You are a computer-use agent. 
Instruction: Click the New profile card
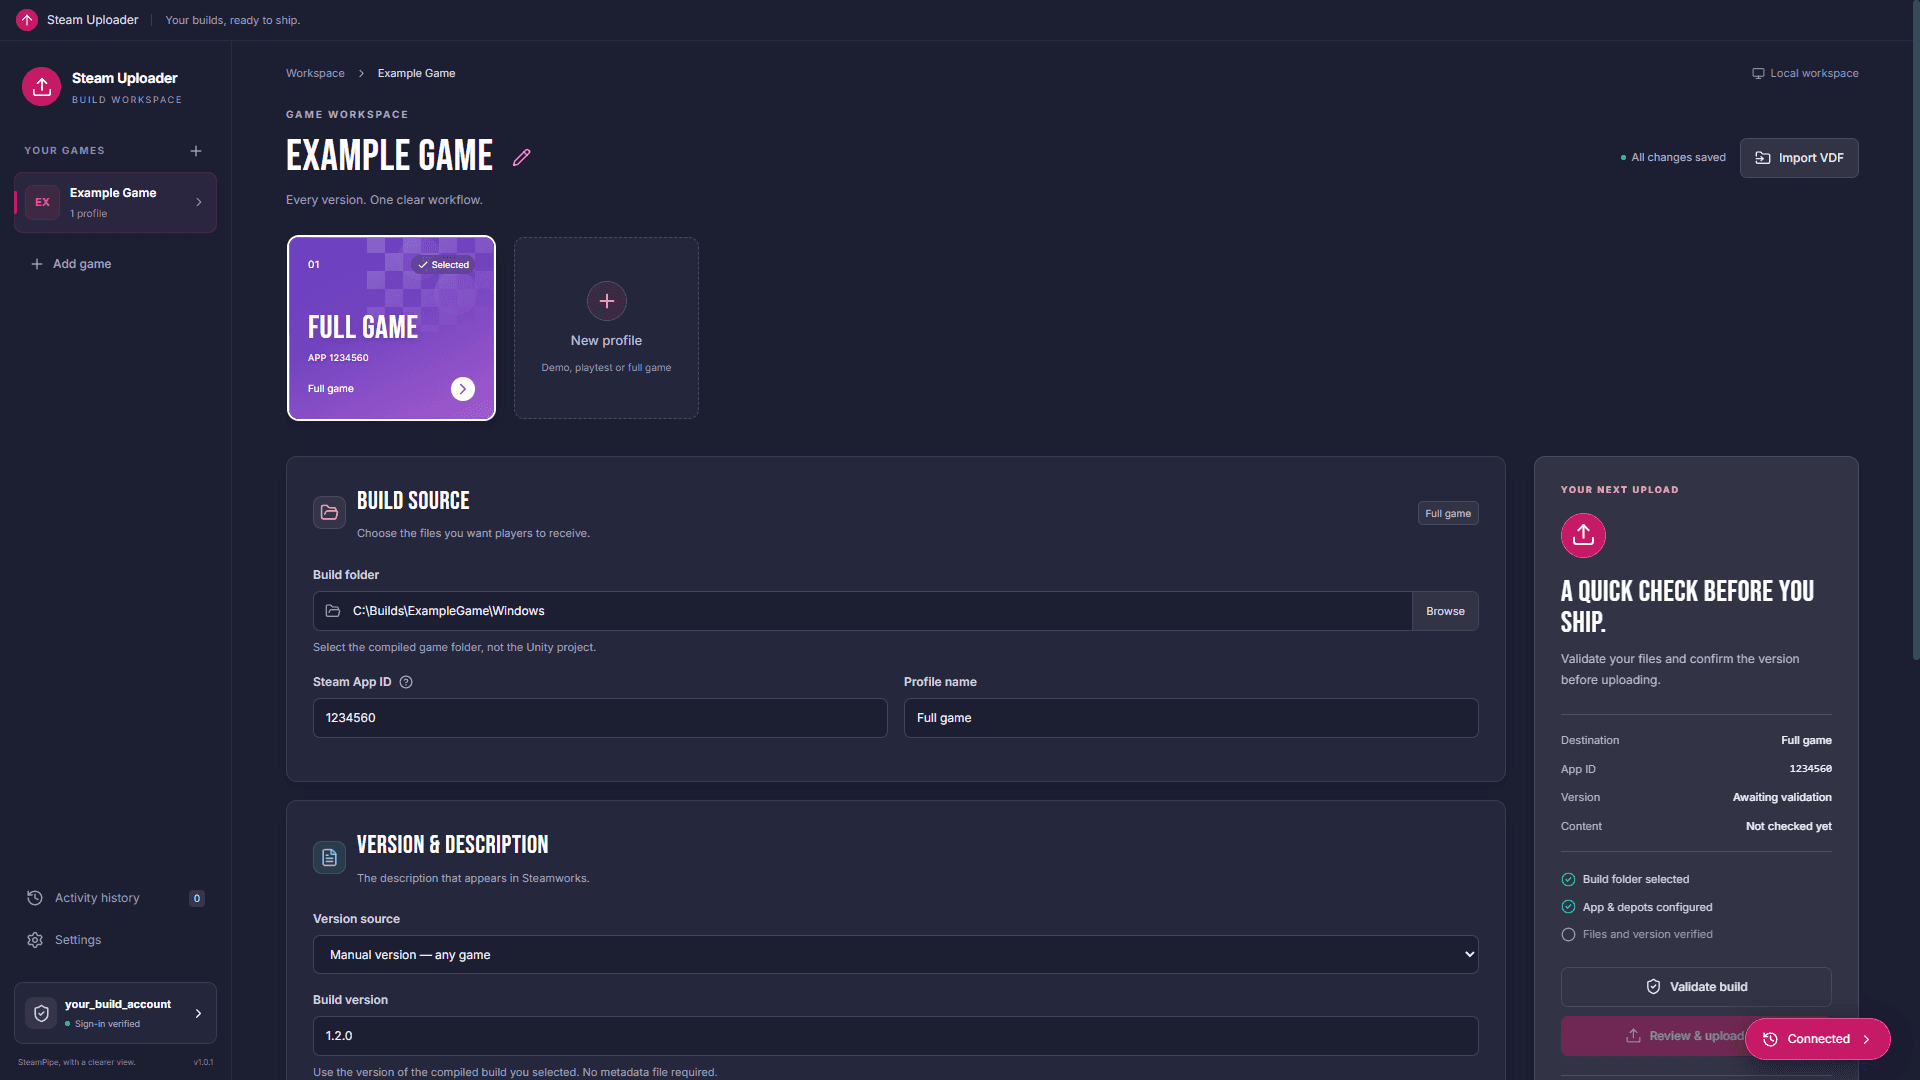606,328
